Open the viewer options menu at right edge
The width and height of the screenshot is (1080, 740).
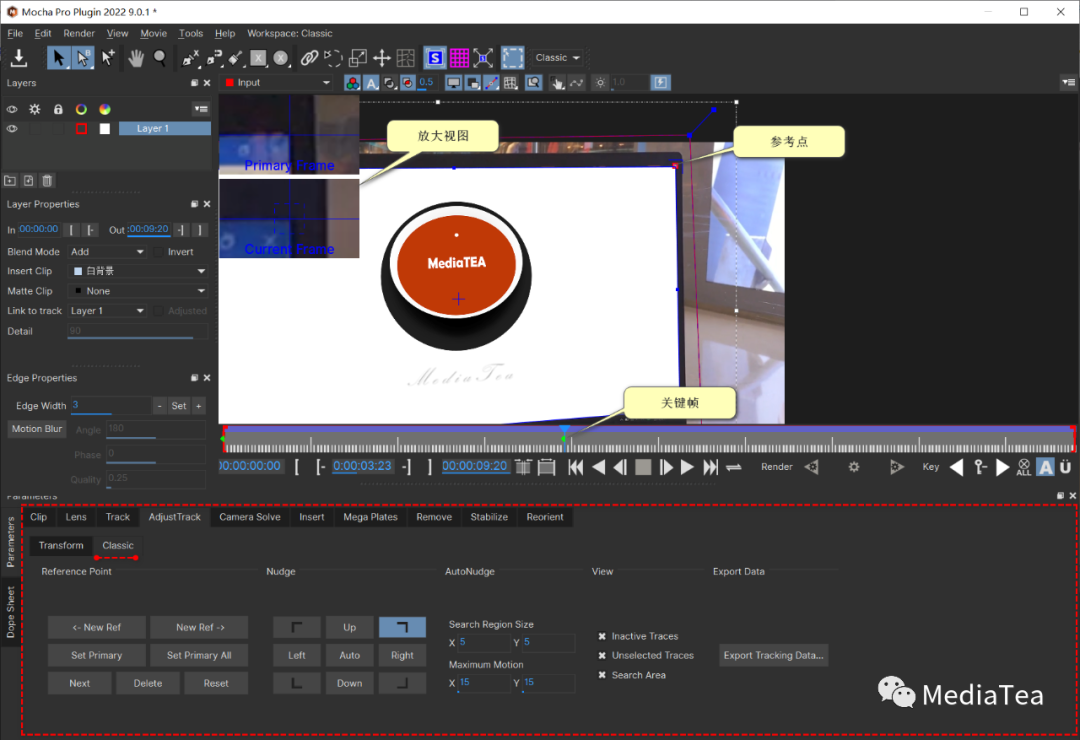tap(1068, 83)
